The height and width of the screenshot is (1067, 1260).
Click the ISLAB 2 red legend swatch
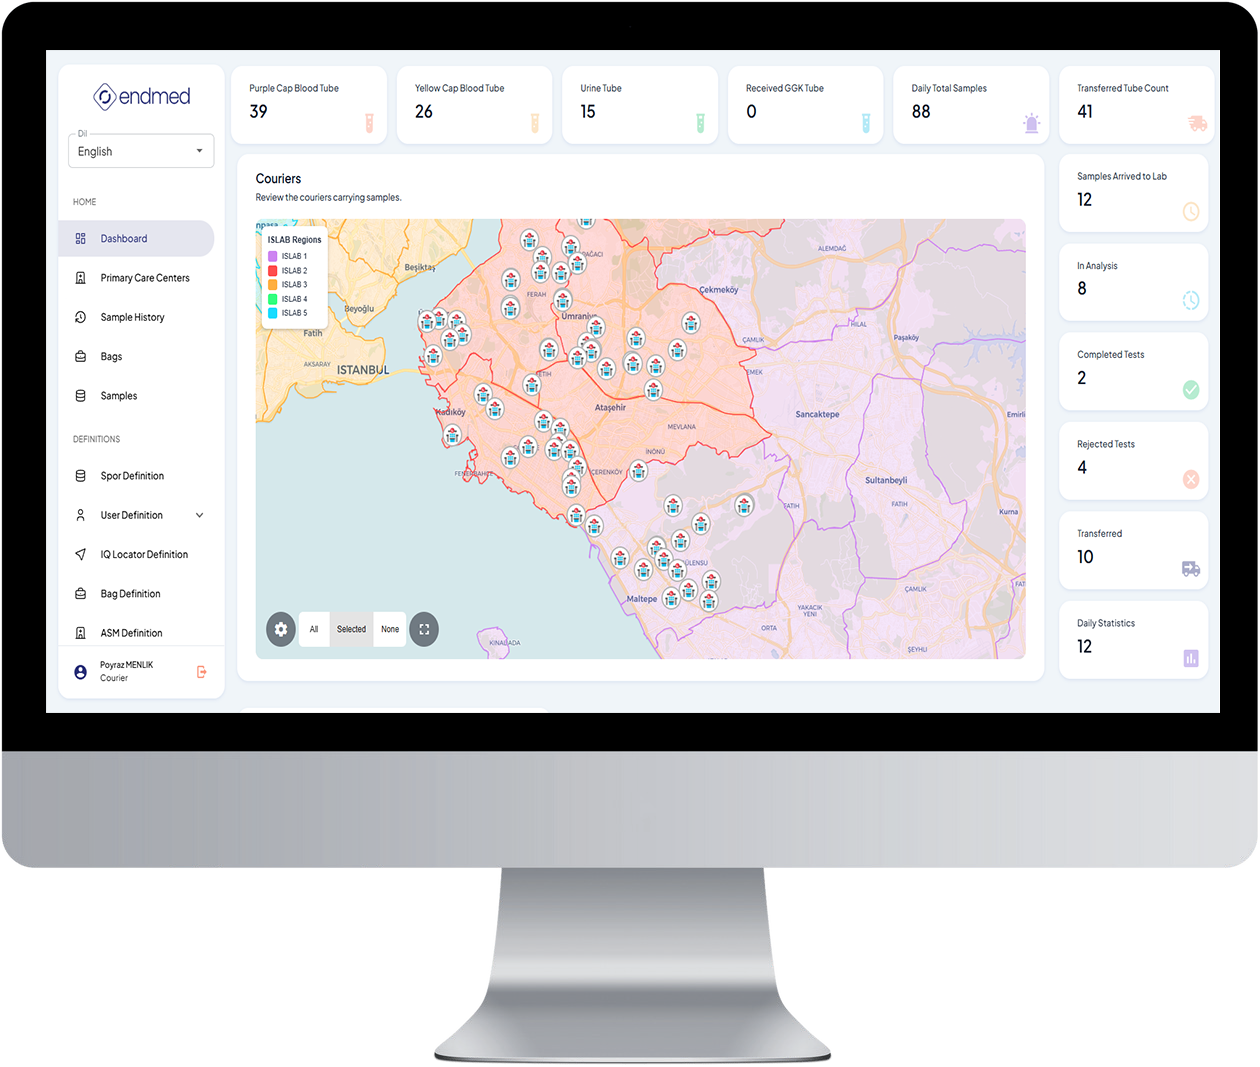click(x=273, y=271)
